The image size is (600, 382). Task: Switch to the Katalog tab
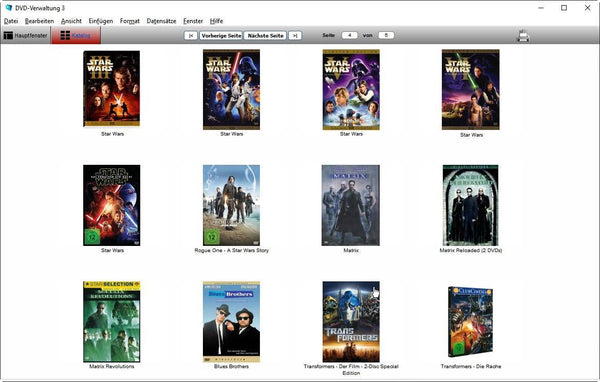click(x=76, y=36)
